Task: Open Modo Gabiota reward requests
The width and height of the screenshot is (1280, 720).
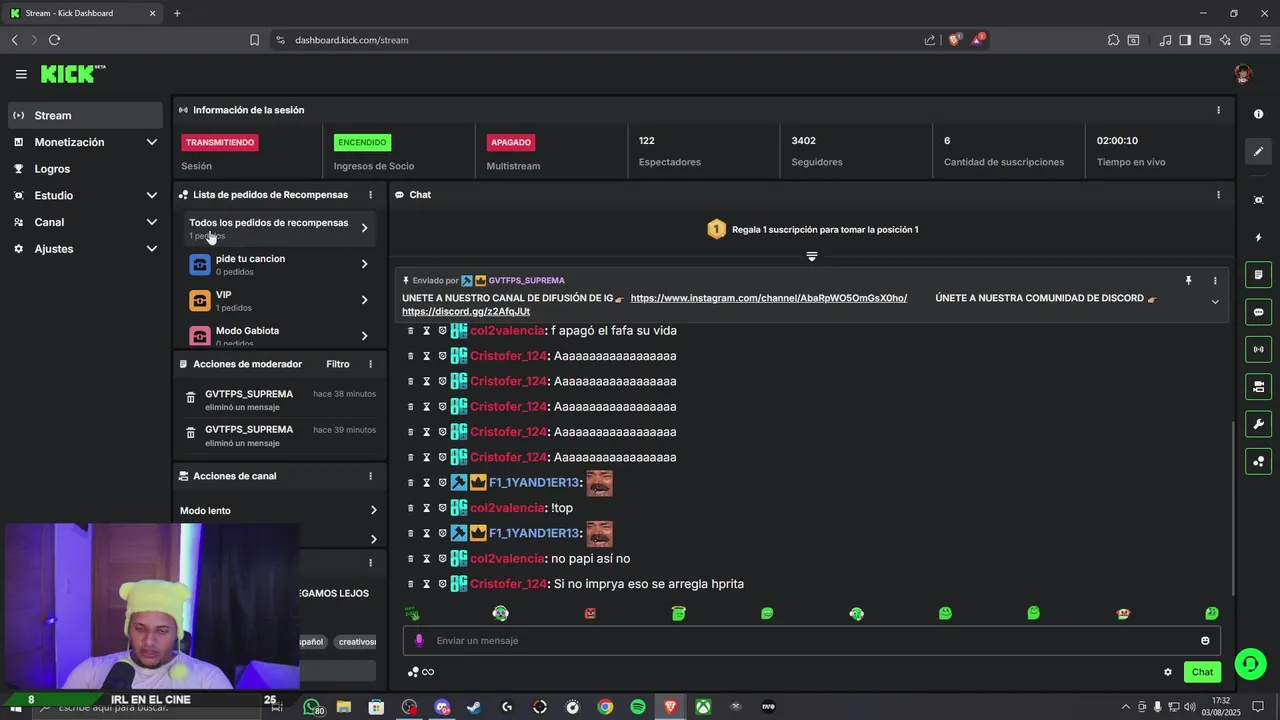Action: pos(279,335)
